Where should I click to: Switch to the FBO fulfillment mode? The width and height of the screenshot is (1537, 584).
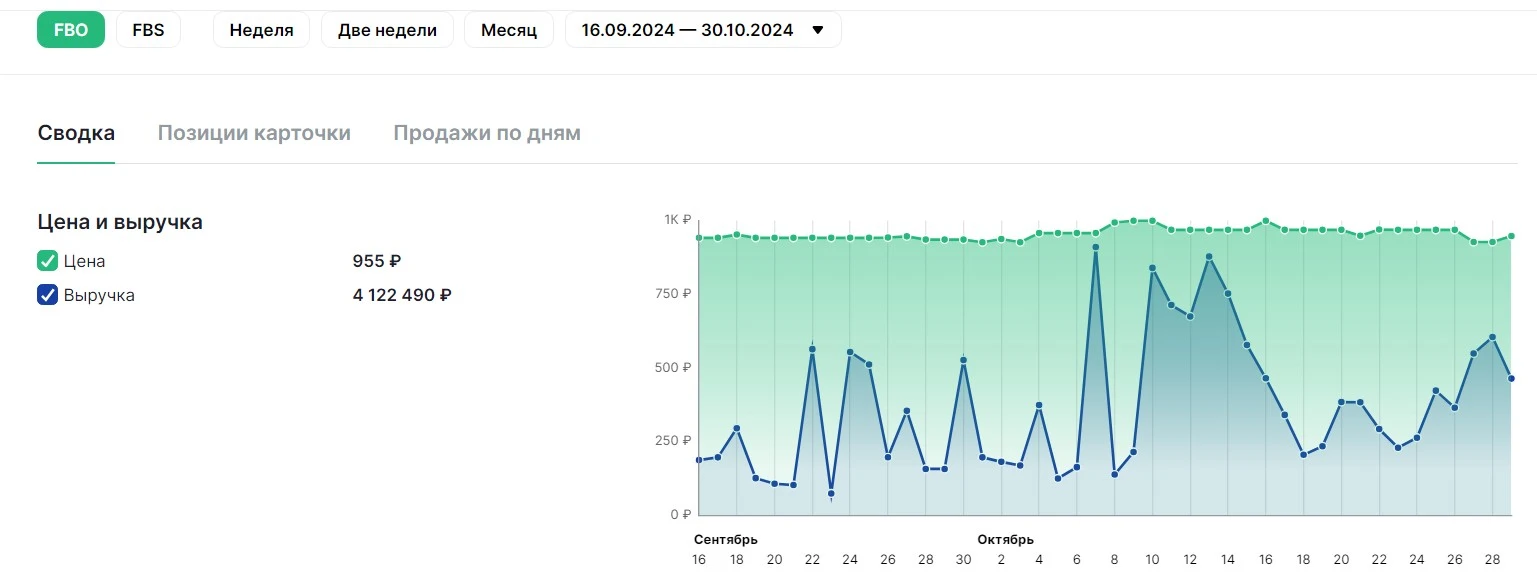(71, 30)
